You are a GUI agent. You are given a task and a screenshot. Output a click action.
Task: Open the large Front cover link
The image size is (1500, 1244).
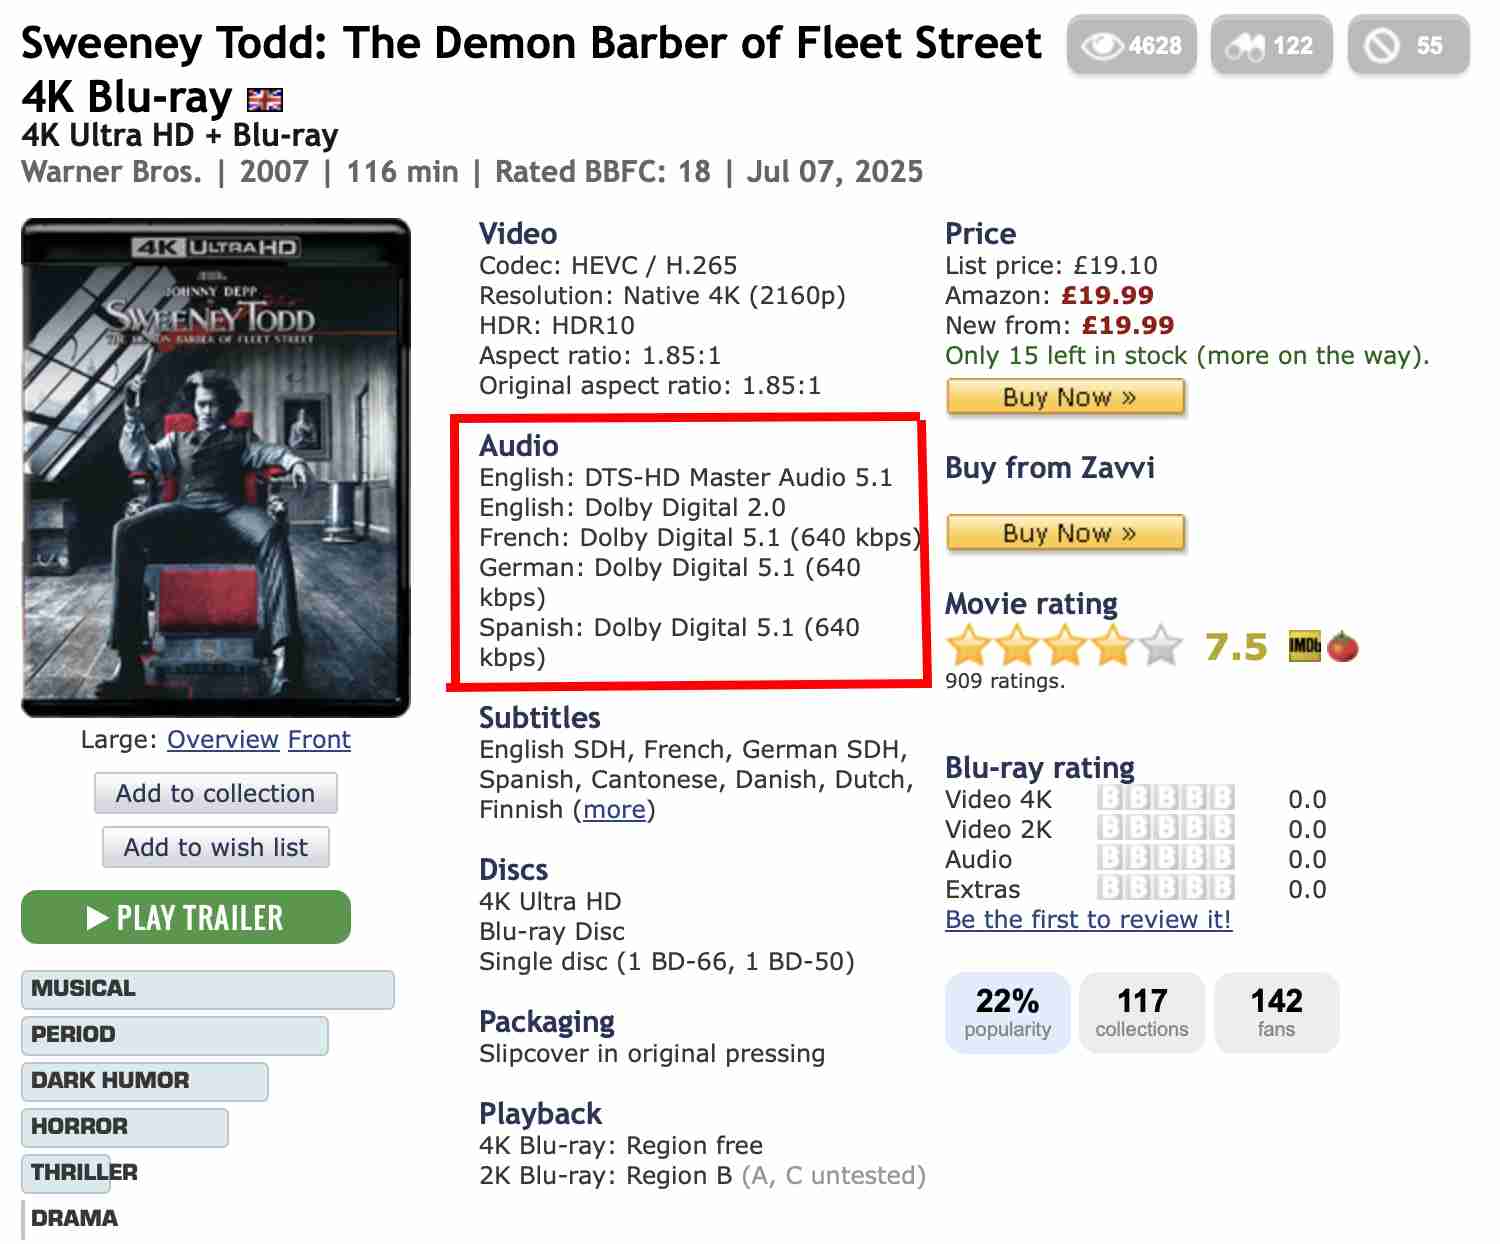pyautogui.click(x=319, y=739)
